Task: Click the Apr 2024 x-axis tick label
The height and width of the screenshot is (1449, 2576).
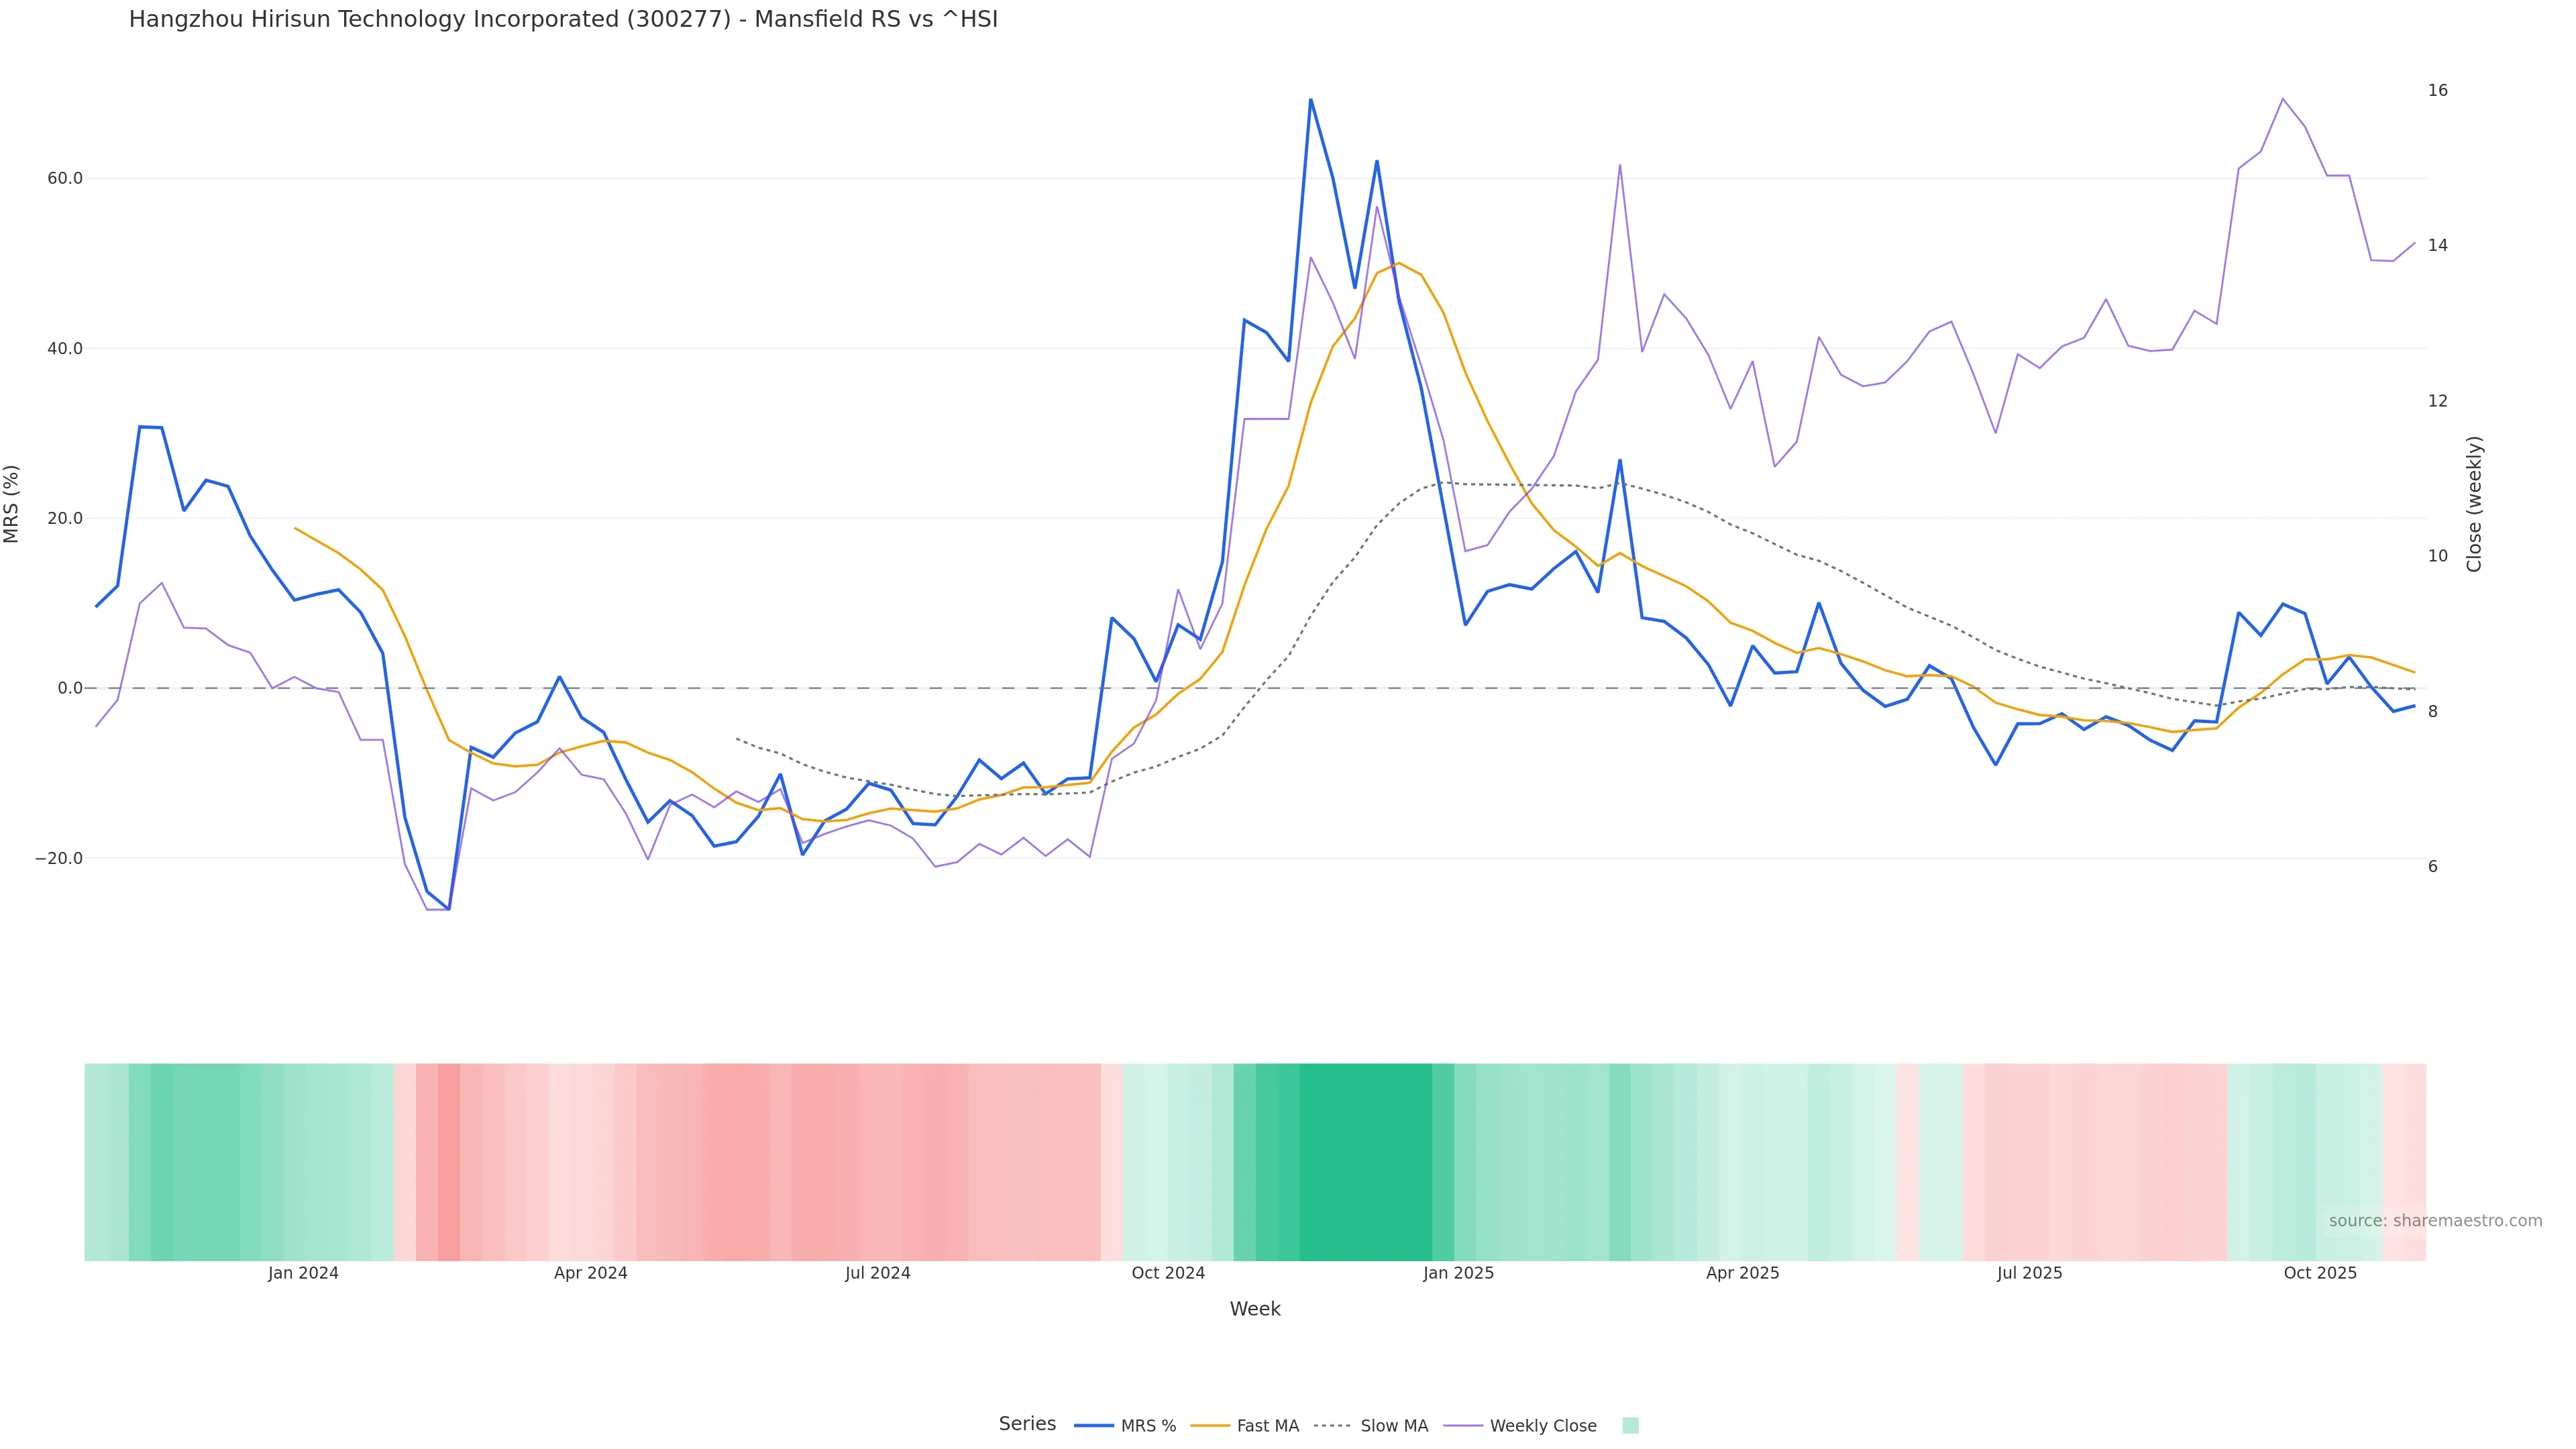Action: [590, 1273]
